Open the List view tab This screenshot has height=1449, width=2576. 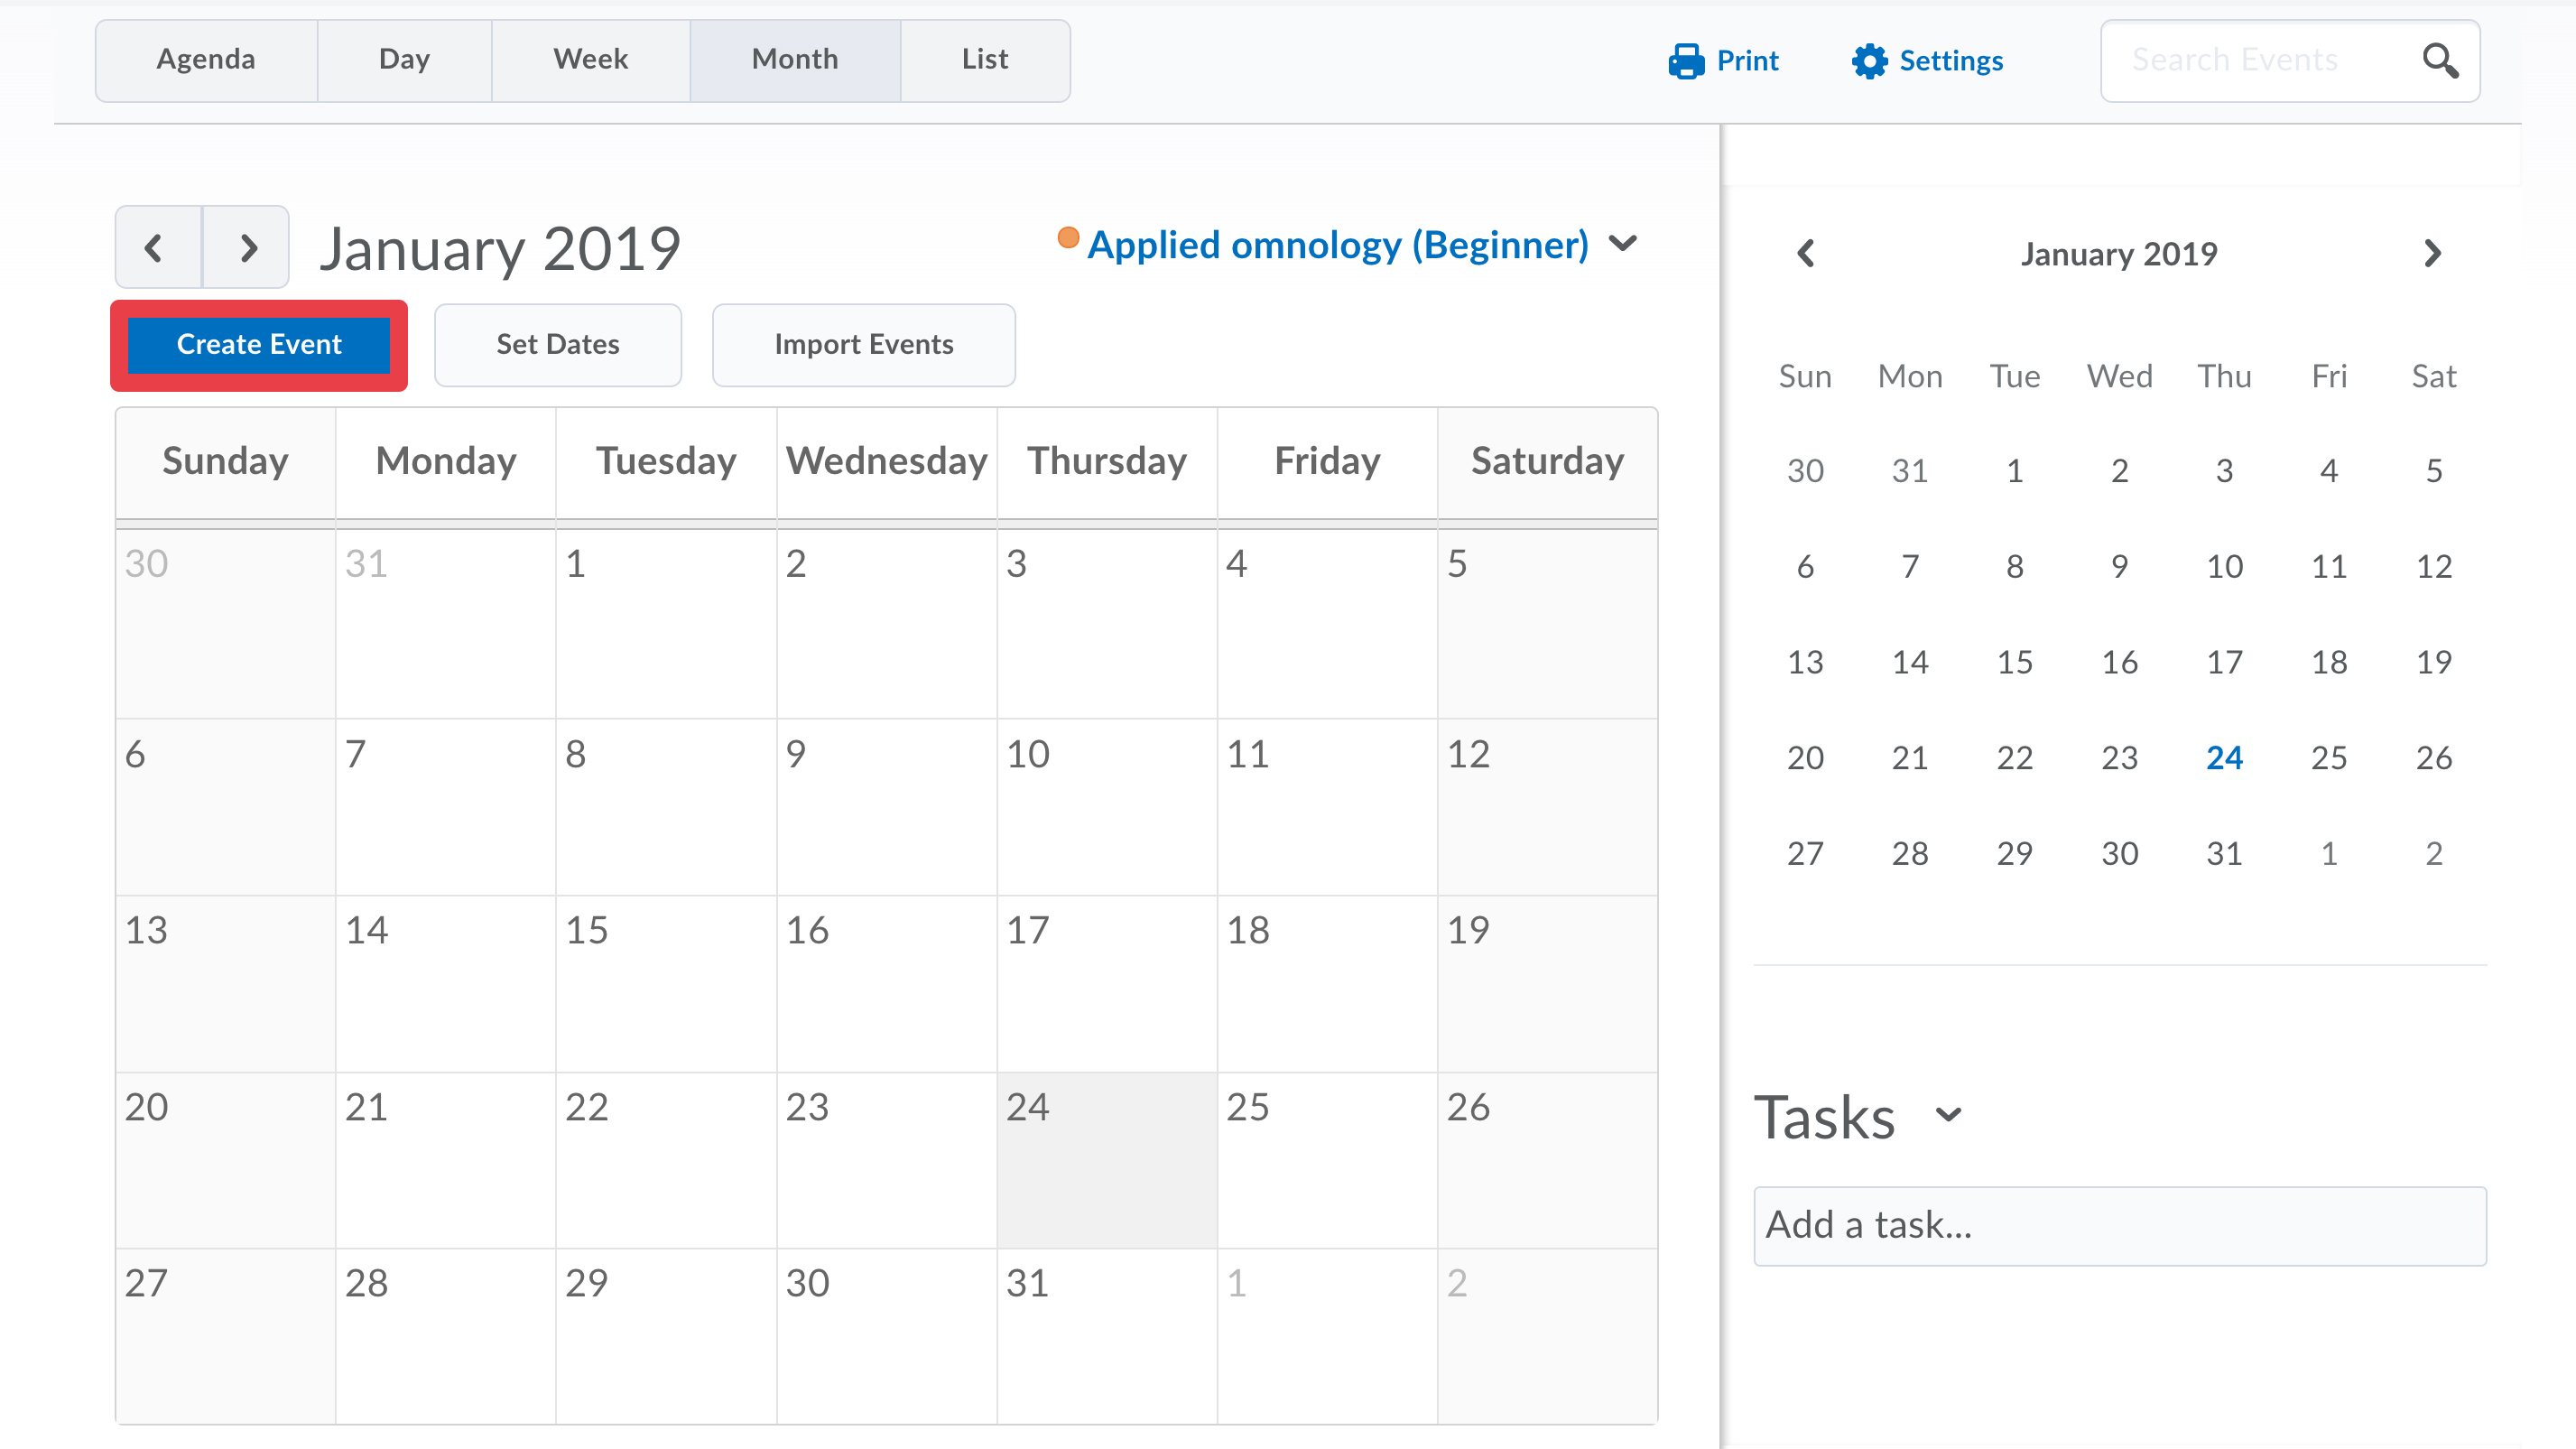coord(984,60)
